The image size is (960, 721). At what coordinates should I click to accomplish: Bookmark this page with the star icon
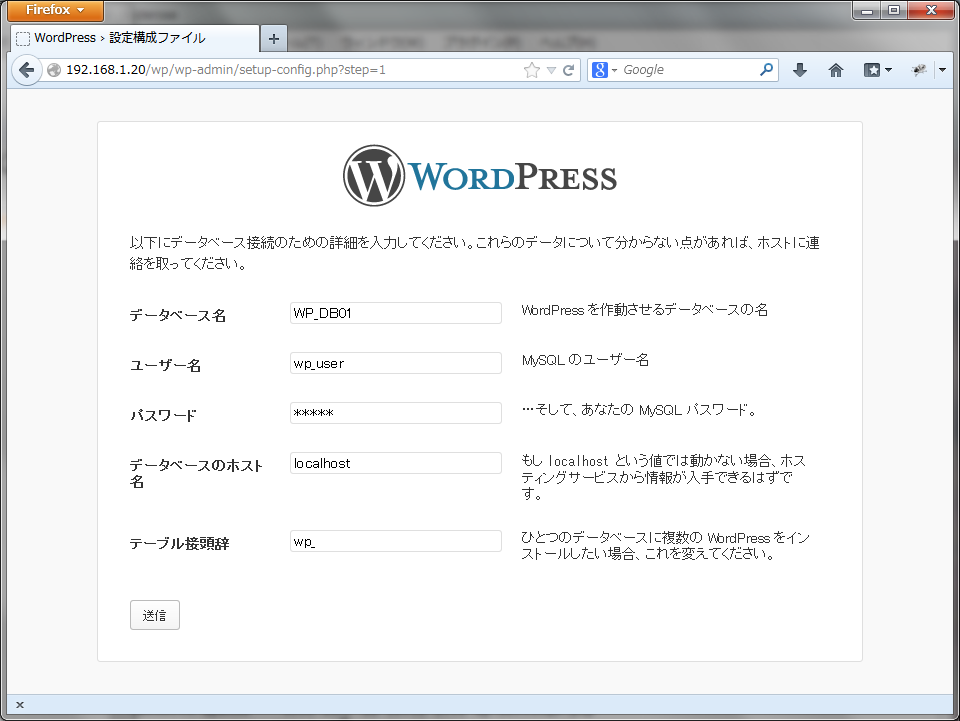coord(532,70)
